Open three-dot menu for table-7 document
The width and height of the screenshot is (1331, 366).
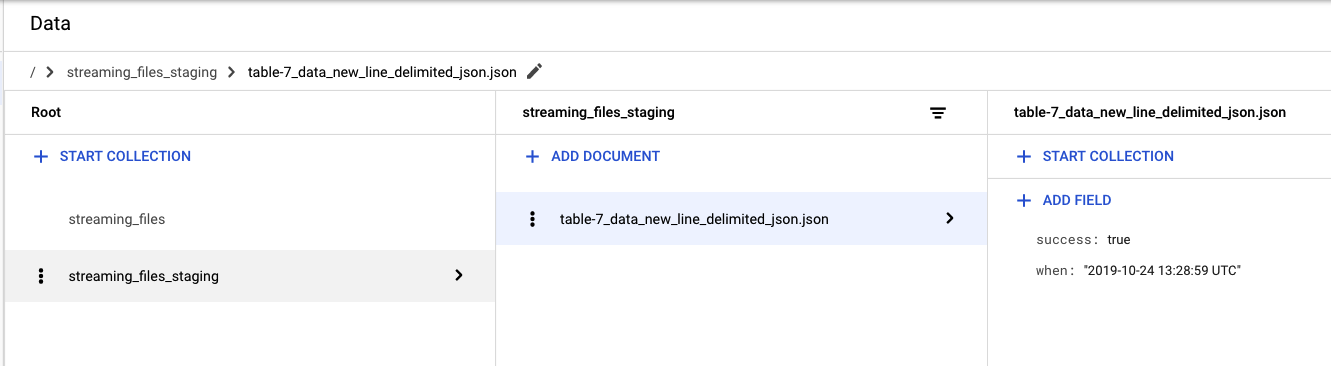[533, 219]
